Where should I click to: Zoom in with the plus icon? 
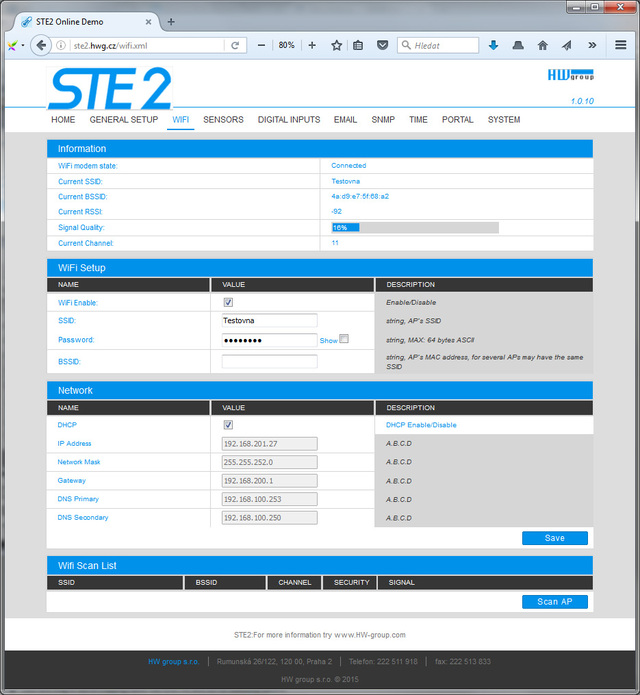[x=312, y=45]
